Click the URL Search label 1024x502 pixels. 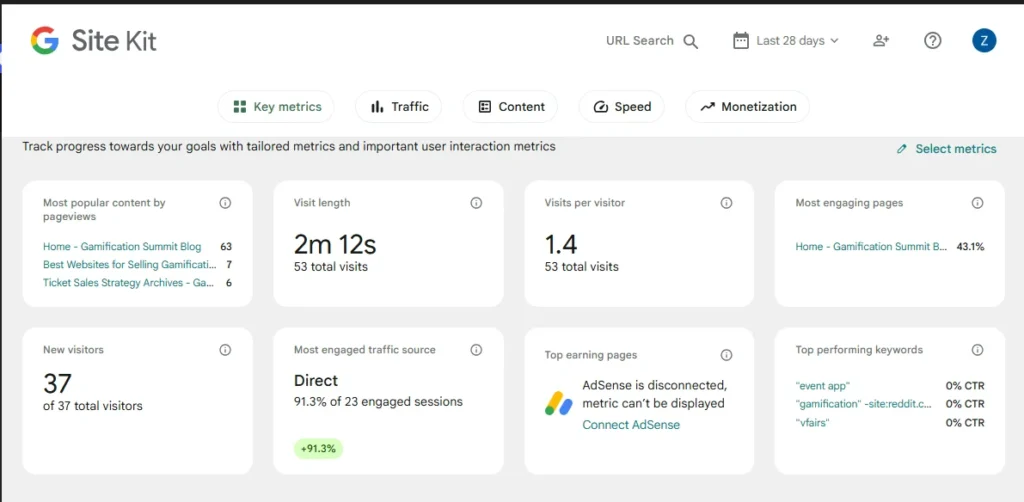click(x=639, y=40)
